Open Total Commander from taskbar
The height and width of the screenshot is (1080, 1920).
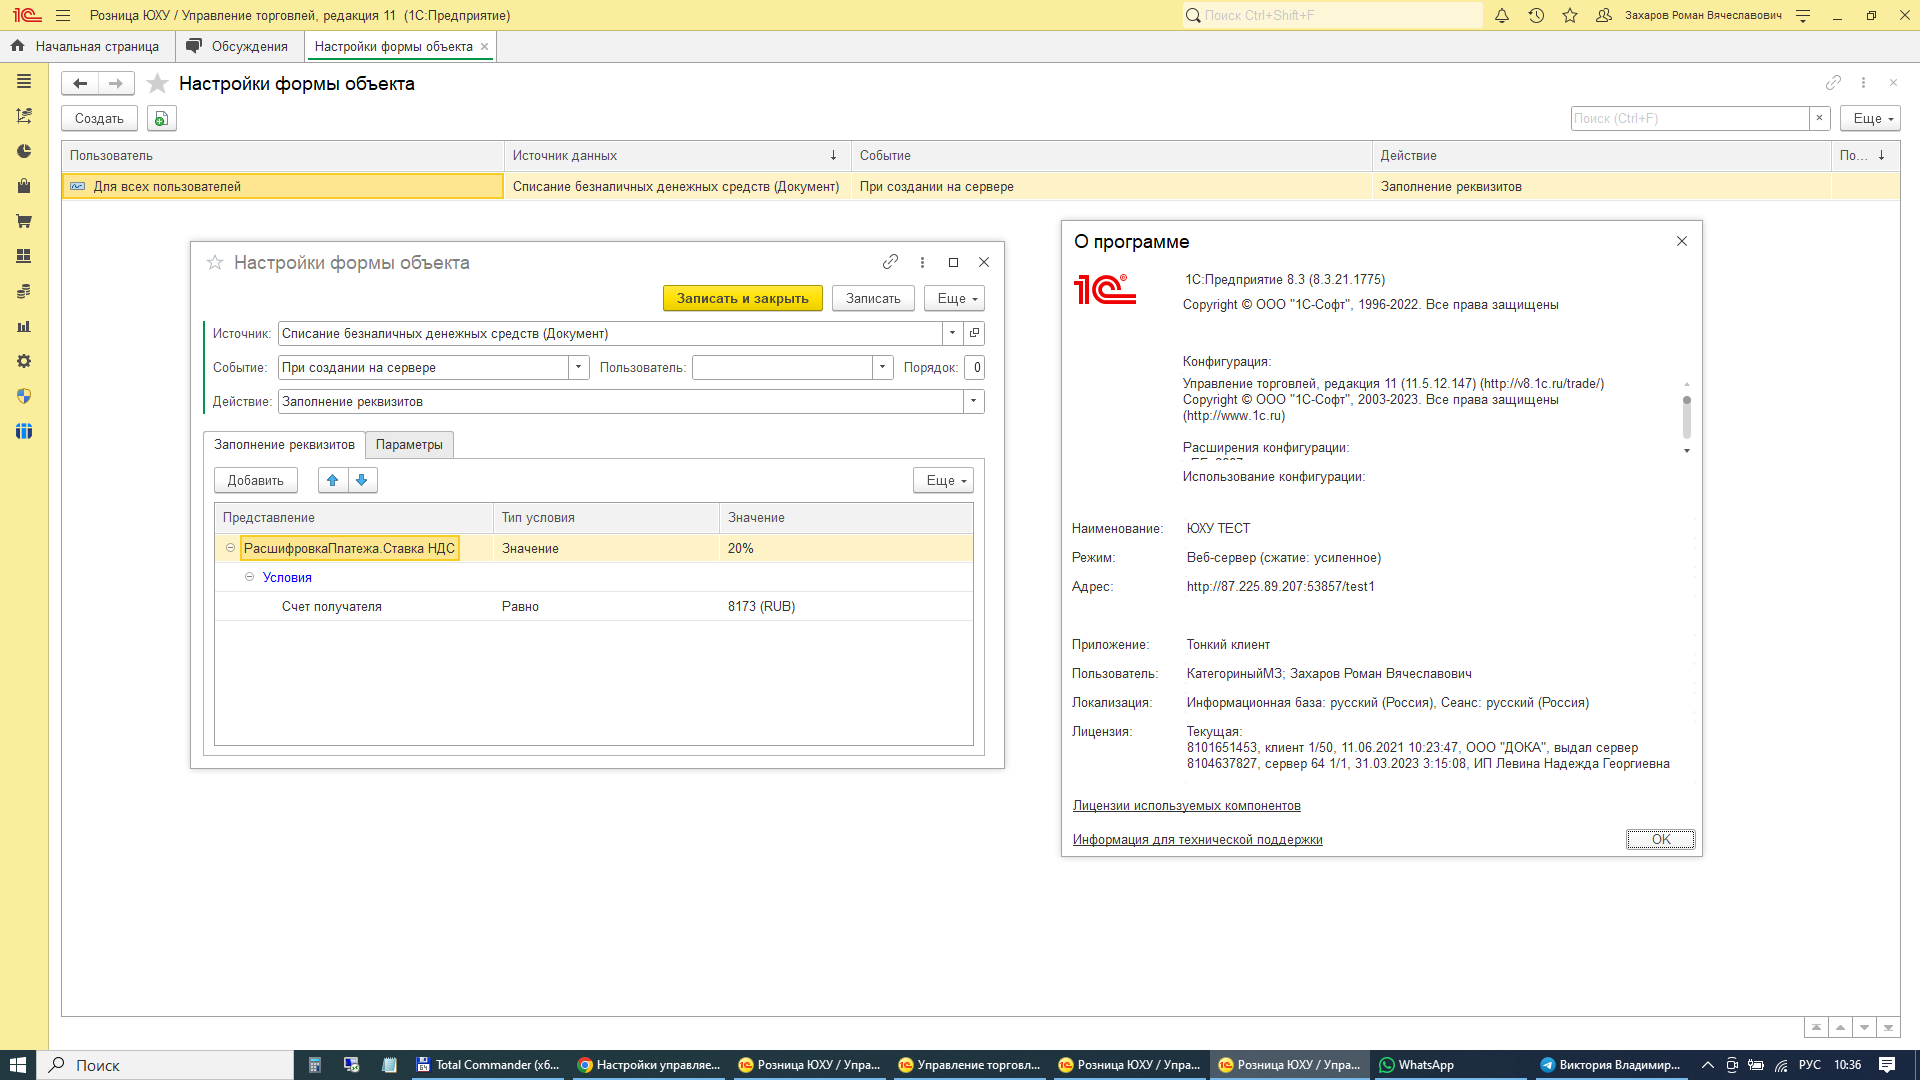tap(489, 1065)
